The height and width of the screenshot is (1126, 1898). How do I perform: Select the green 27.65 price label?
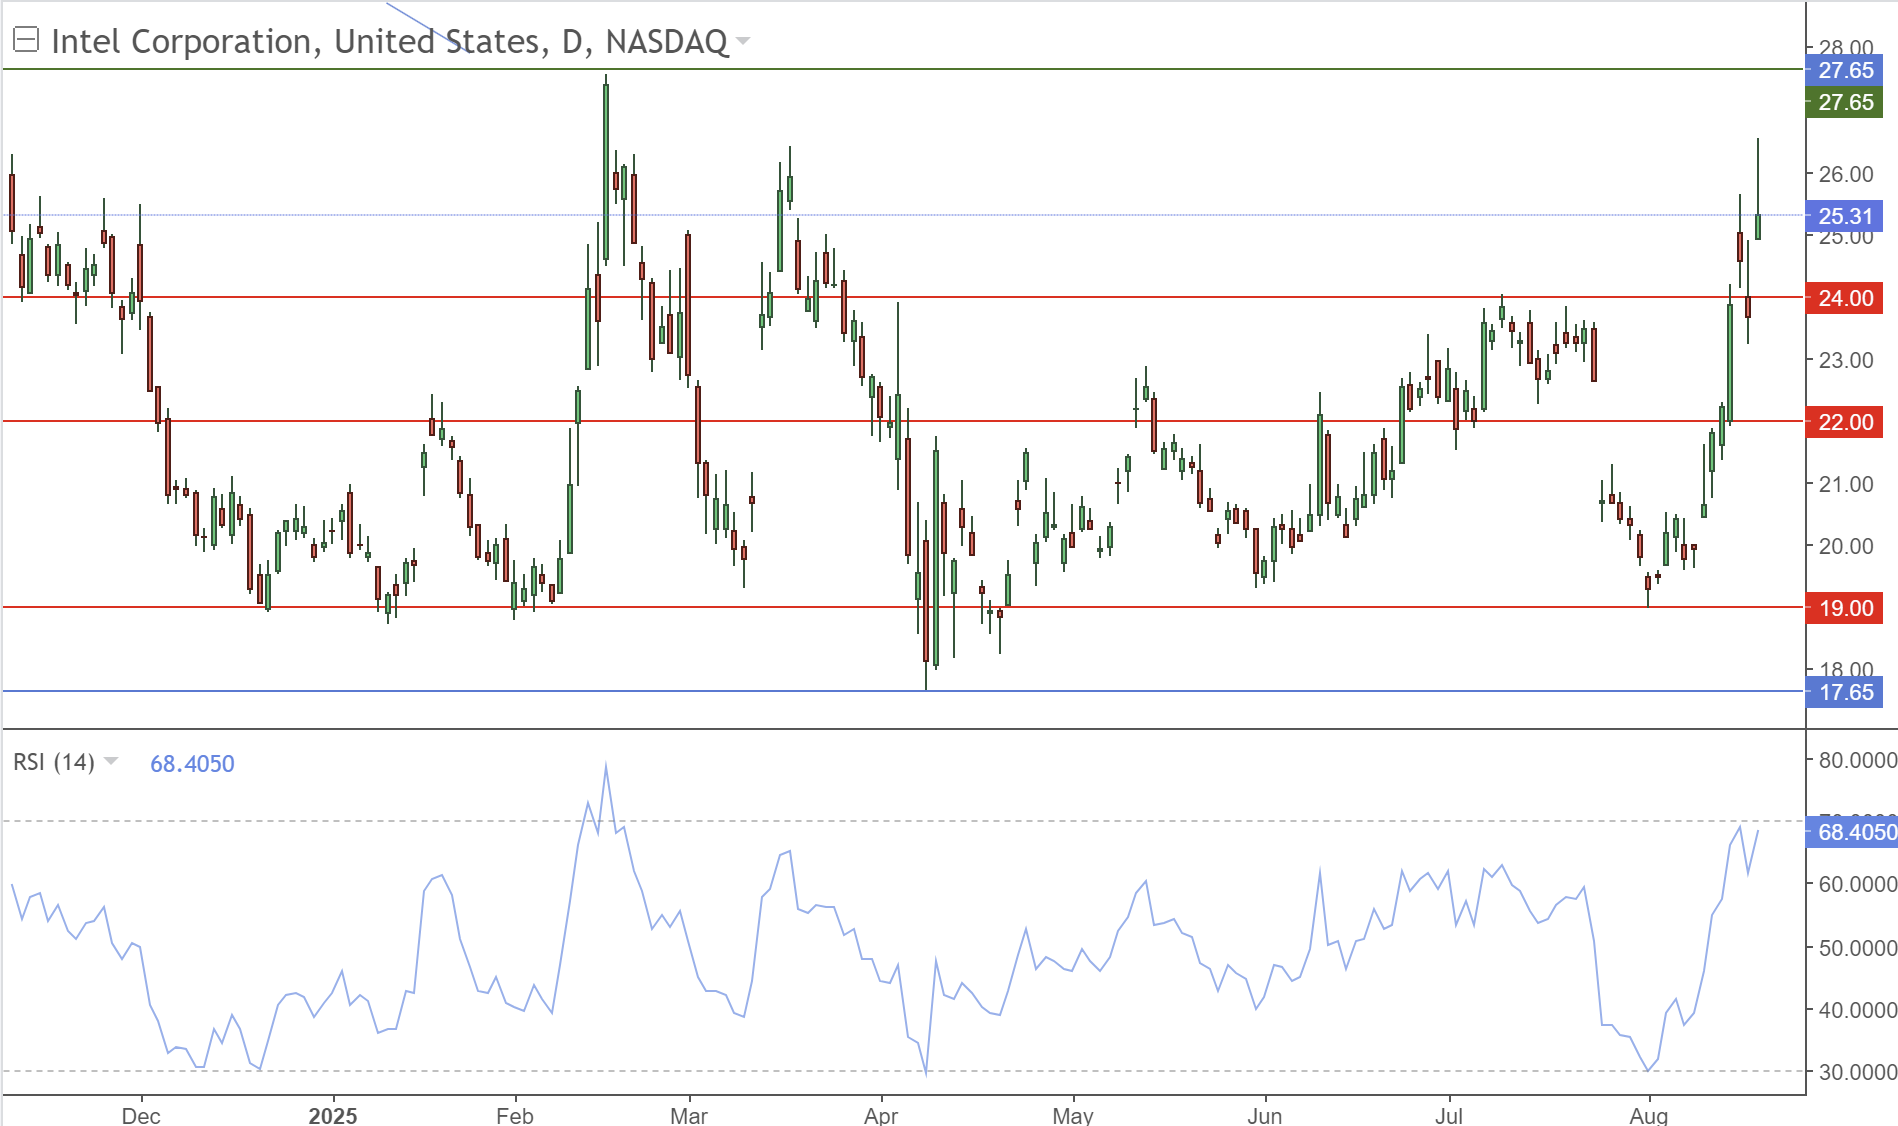[1844, 102]
